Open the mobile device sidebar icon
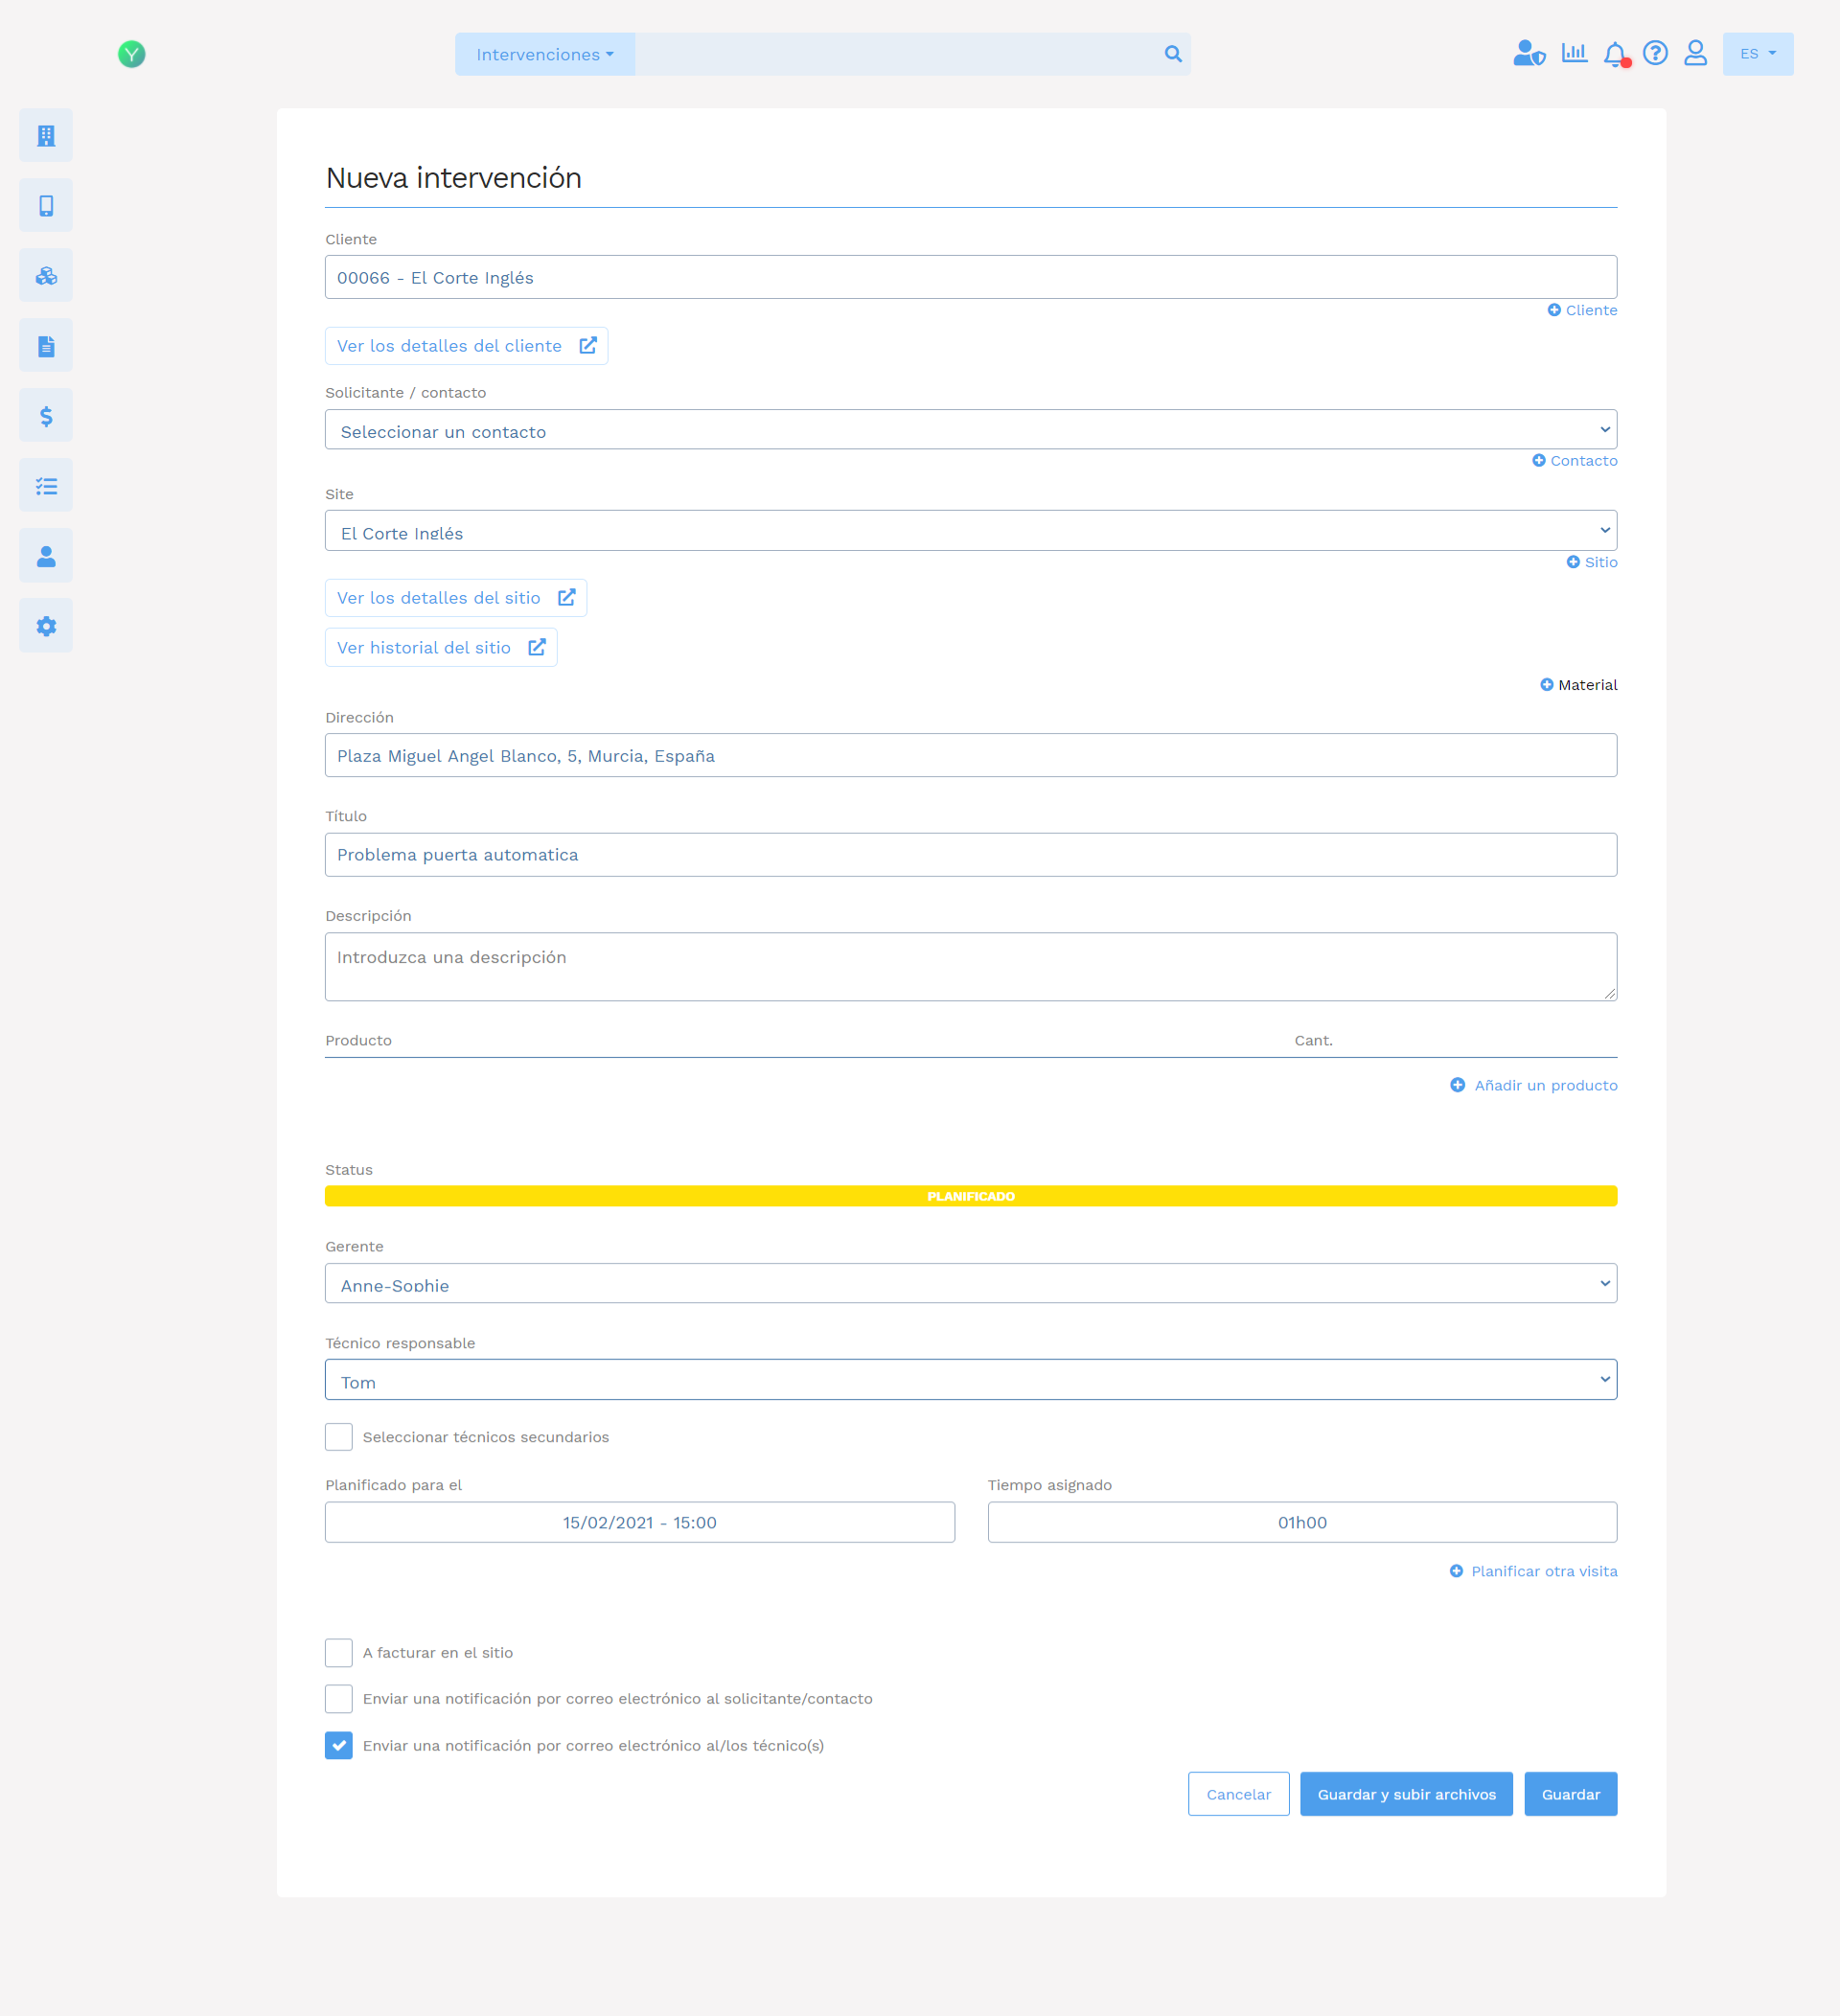 pyautogui.click(x=46, y=205)
